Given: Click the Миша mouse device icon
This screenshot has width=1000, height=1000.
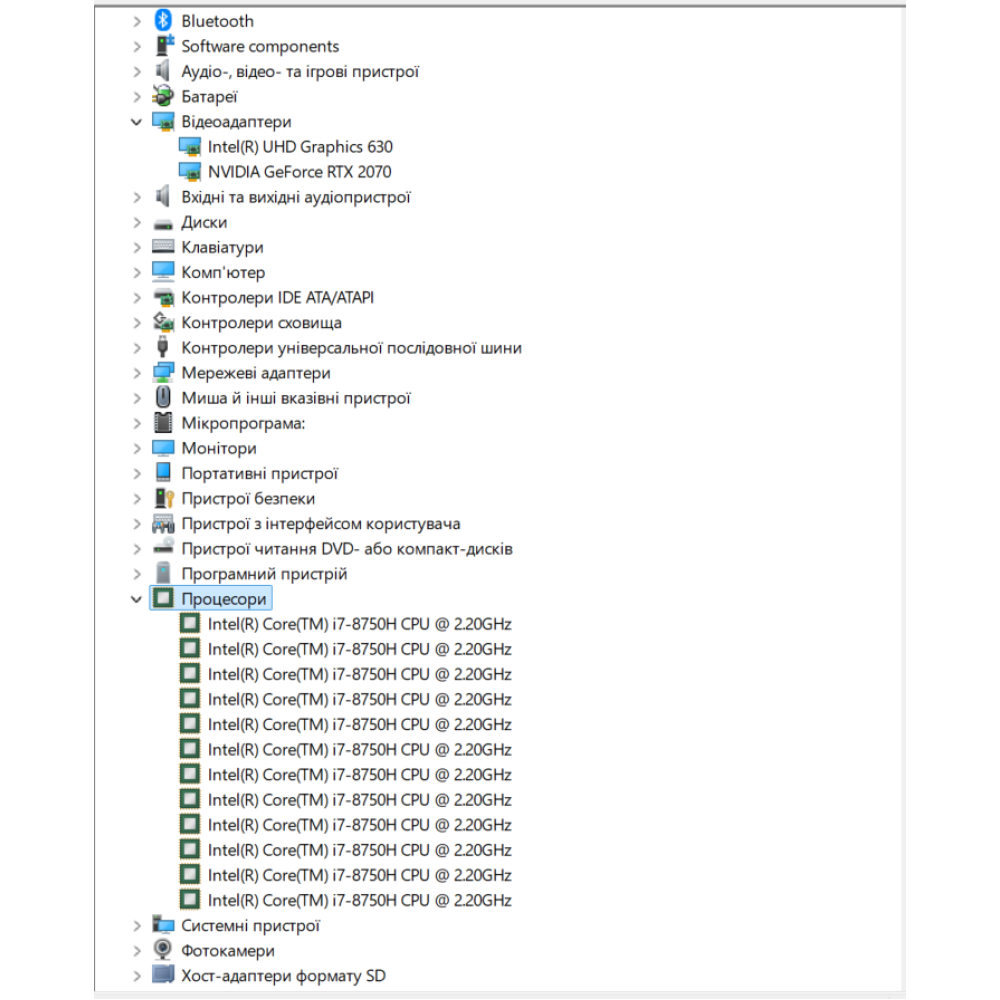Looking at the screenshot, I should coord(163,398).
